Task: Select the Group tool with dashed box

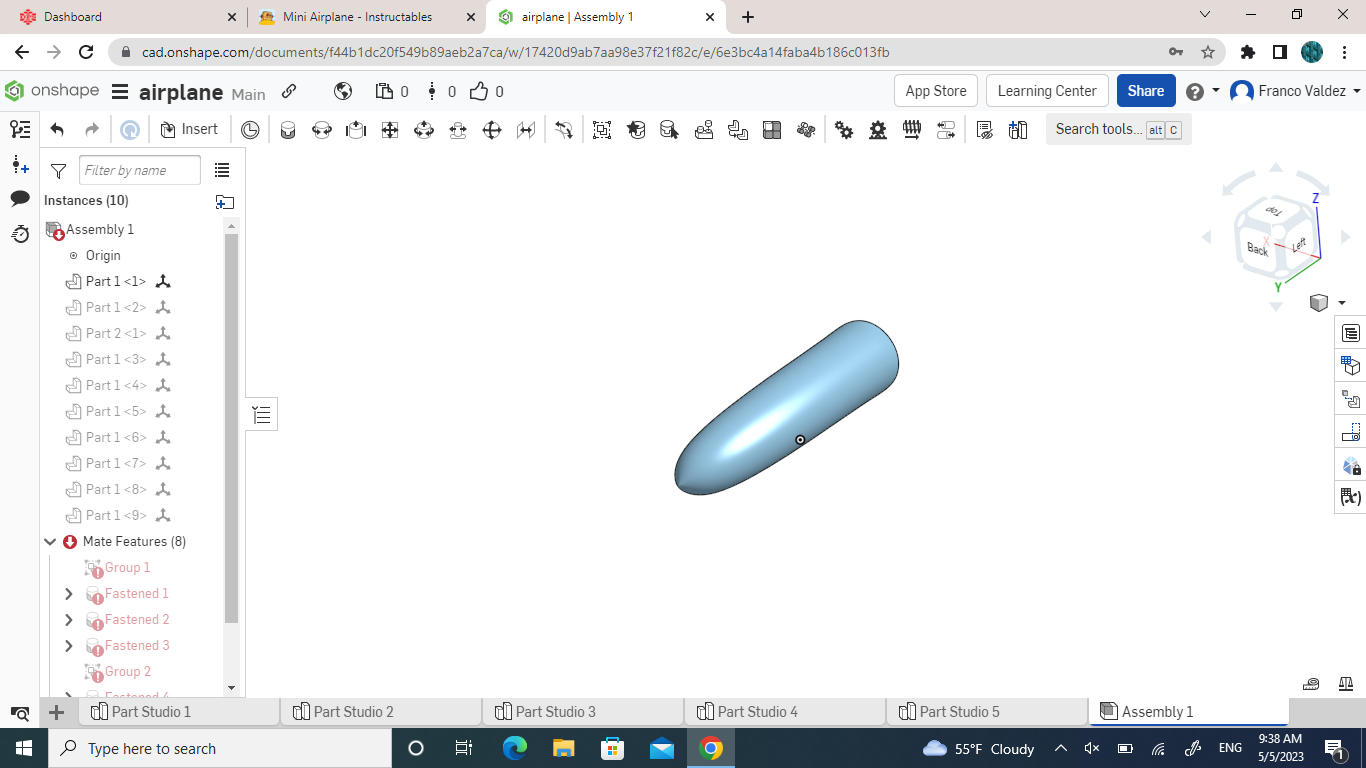Action: coord(602,129)
